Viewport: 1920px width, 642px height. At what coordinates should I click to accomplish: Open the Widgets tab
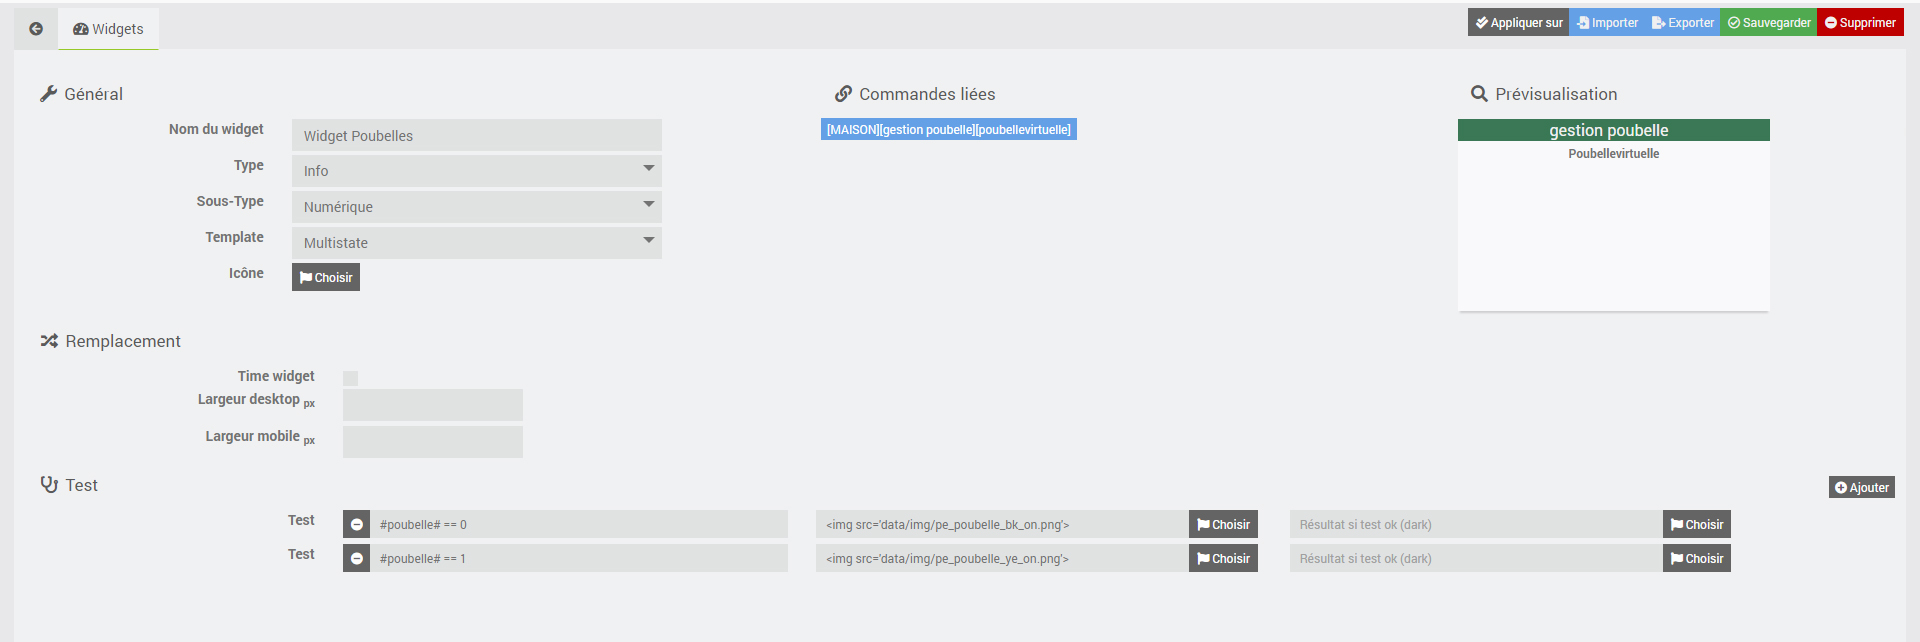pos(108,29)
